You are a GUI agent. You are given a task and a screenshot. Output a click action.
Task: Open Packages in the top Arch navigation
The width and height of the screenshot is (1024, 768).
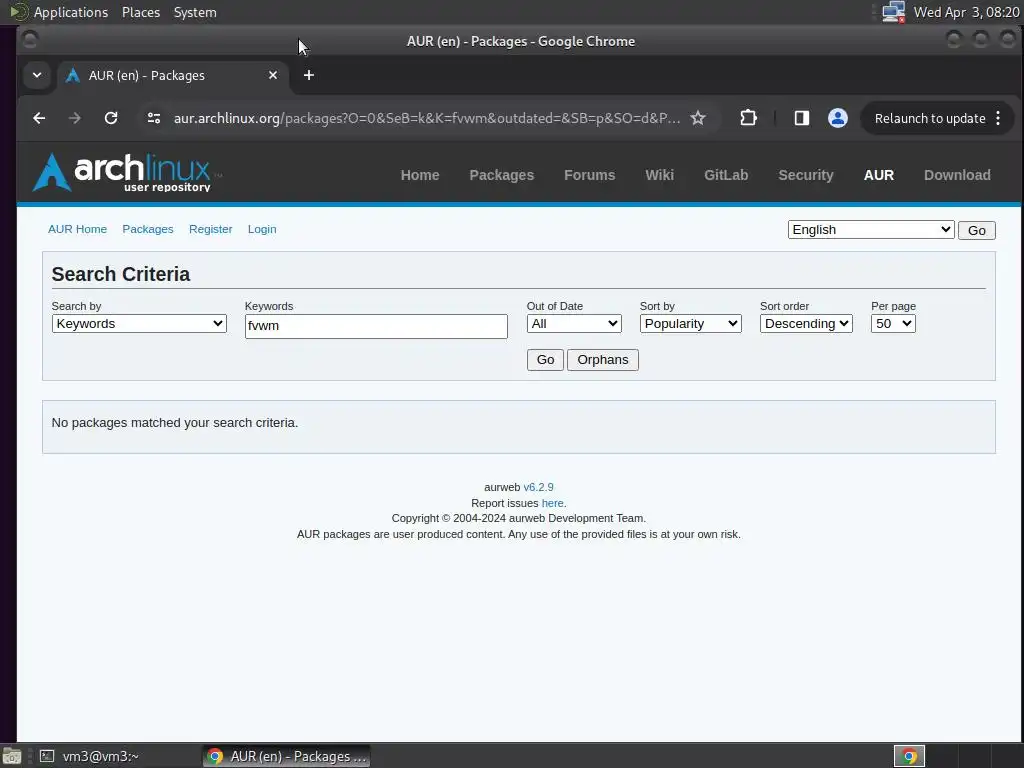[502, 175]
